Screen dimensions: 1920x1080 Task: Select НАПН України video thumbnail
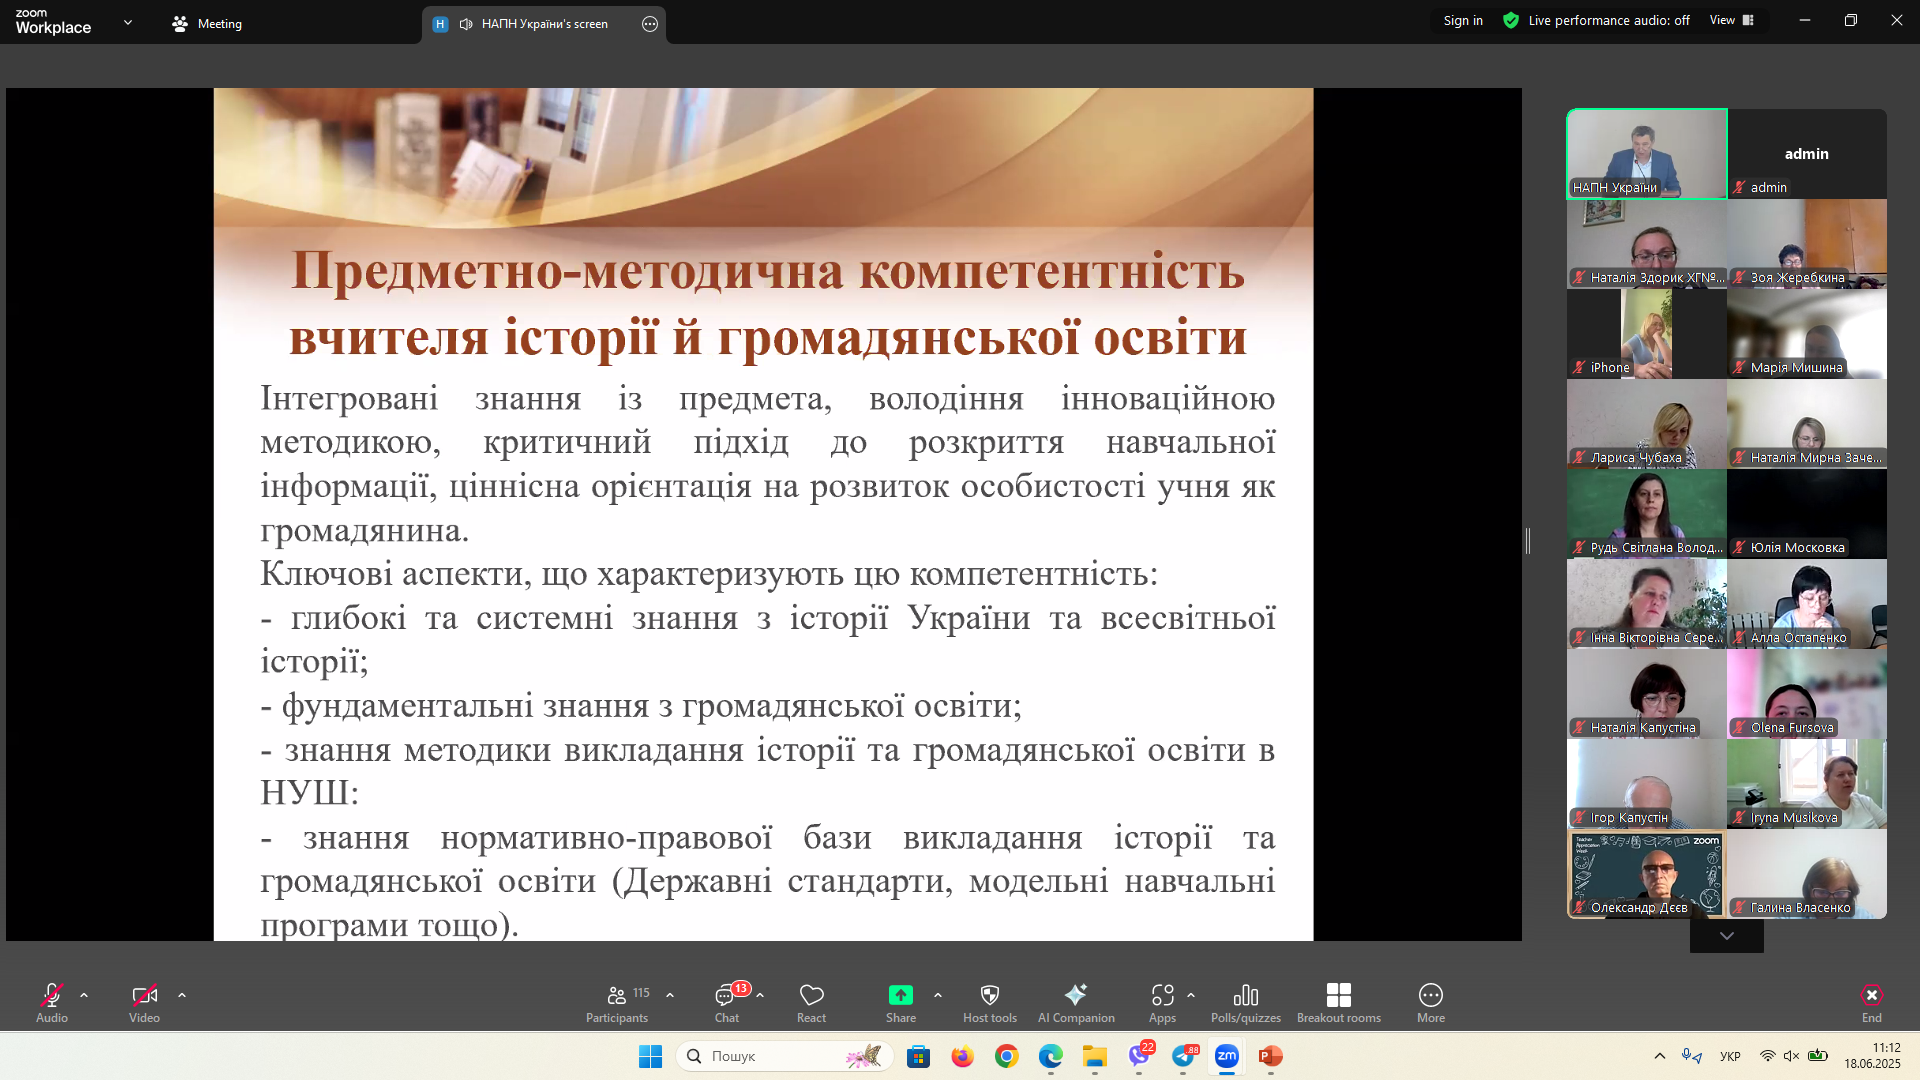[1647, 154]
